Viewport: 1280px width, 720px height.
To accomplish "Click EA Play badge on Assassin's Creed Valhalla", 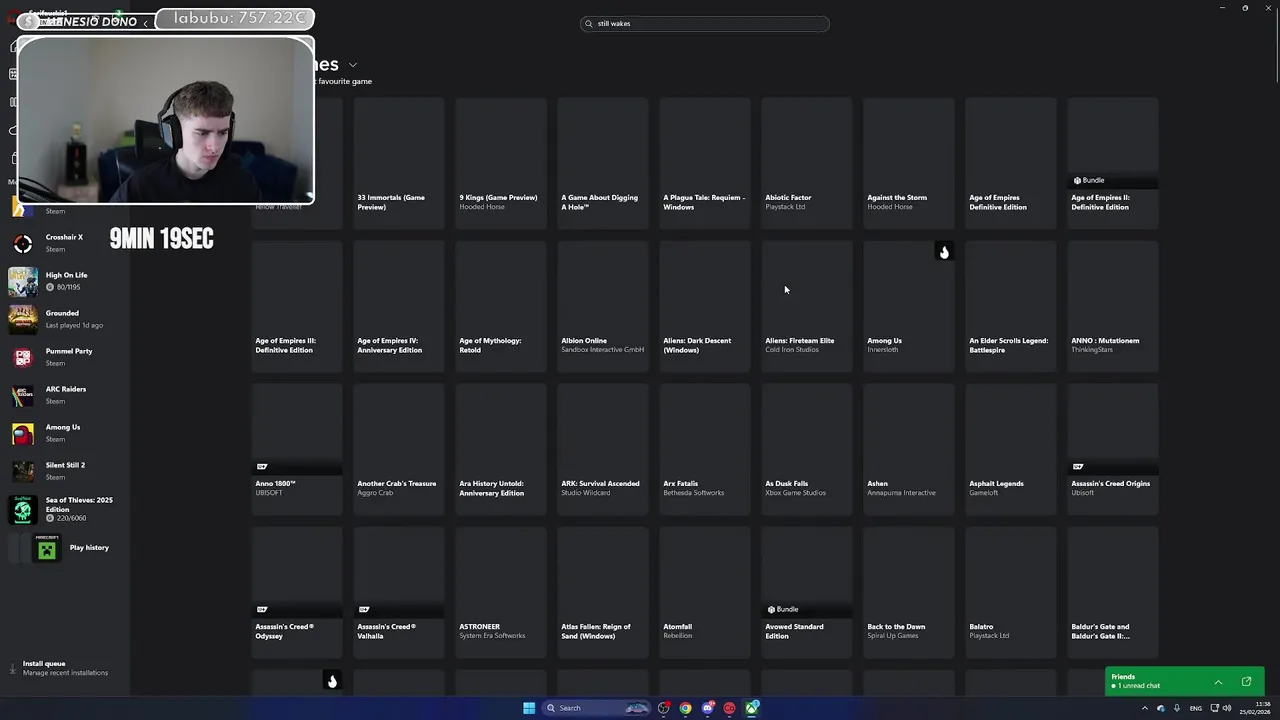I will [364, 609].
